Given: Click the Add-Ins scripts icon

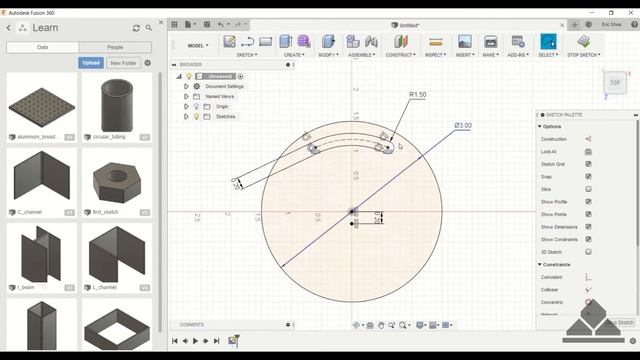Looking at the screenshot, I should tap(518, 42).
